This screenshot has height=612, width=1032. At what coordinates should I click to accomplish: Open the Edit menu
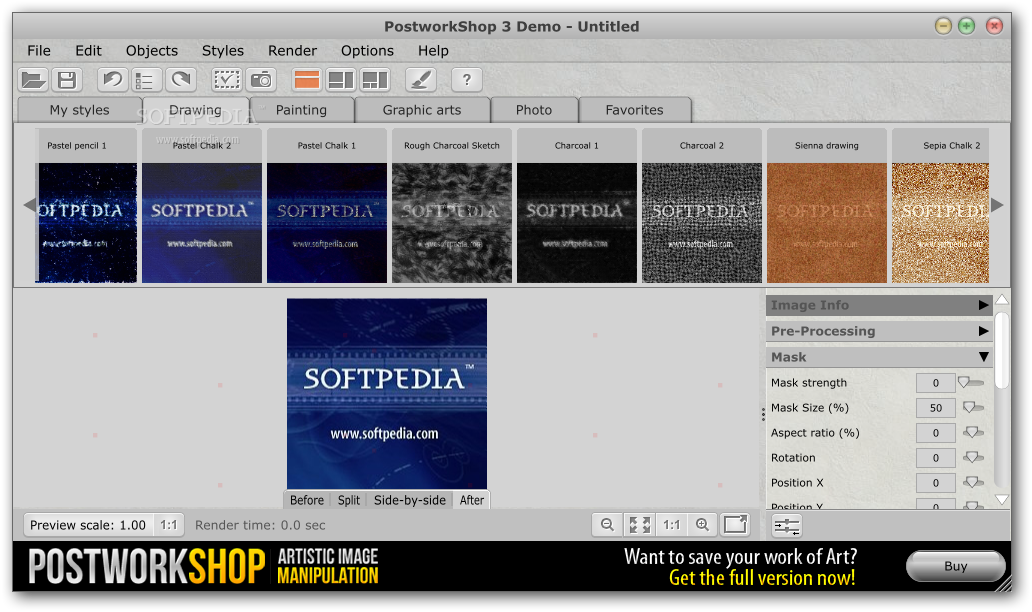click(88, 51)
